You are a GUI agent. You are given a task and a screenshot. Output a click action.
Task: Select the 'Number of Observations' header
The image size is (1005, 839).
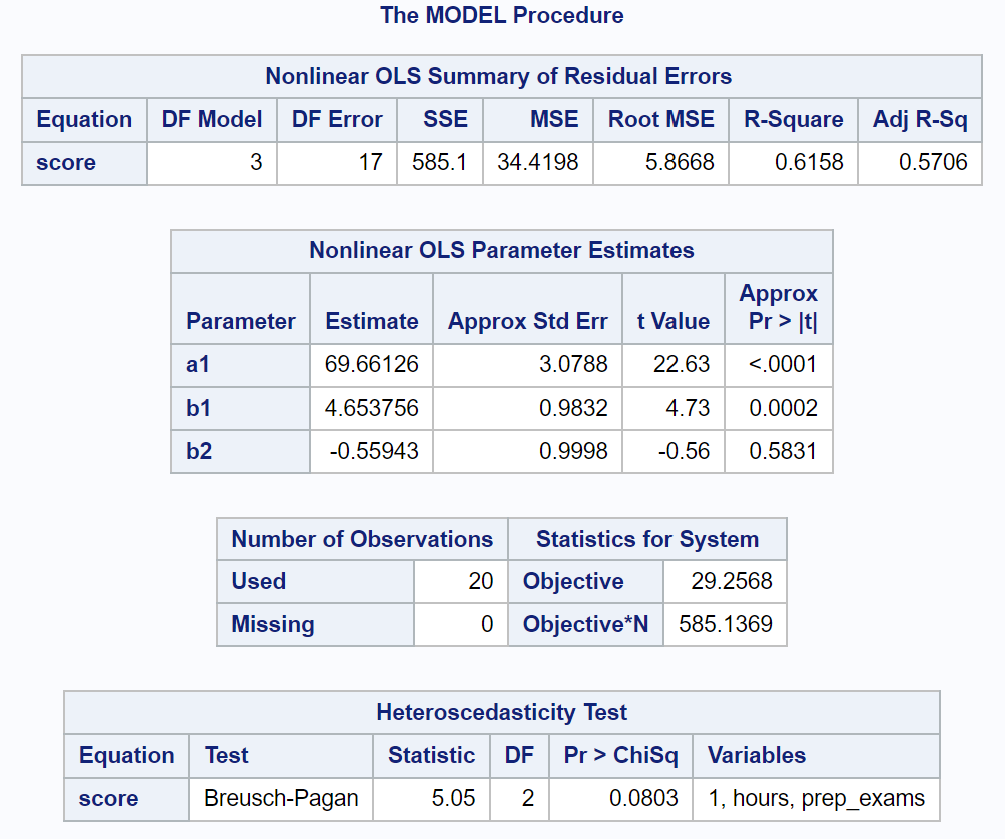pos(362,539)
